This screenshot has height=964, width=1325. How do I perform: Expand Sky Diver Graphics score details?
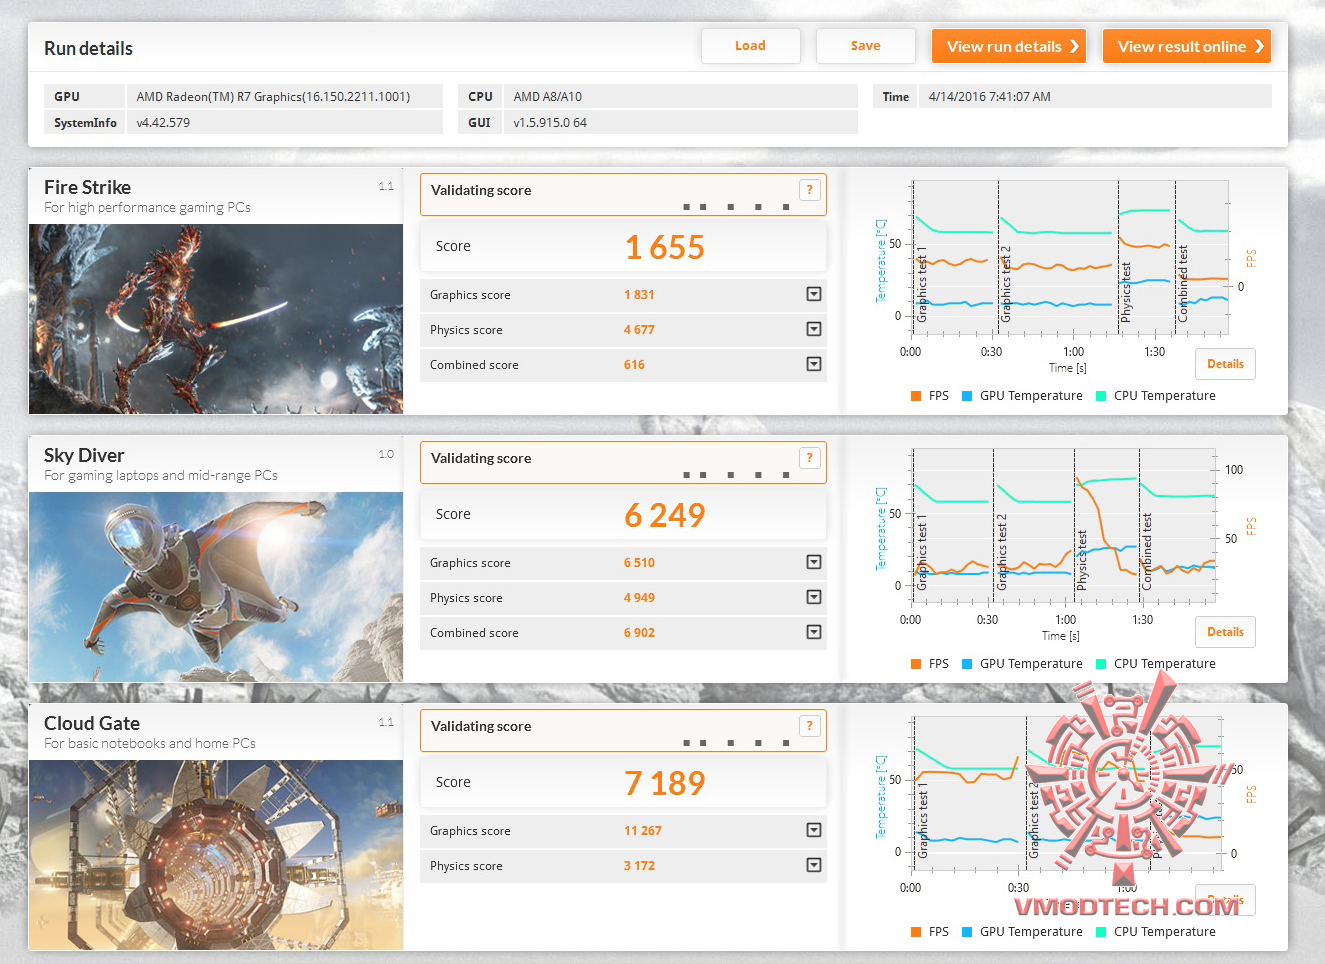(814, 562)
